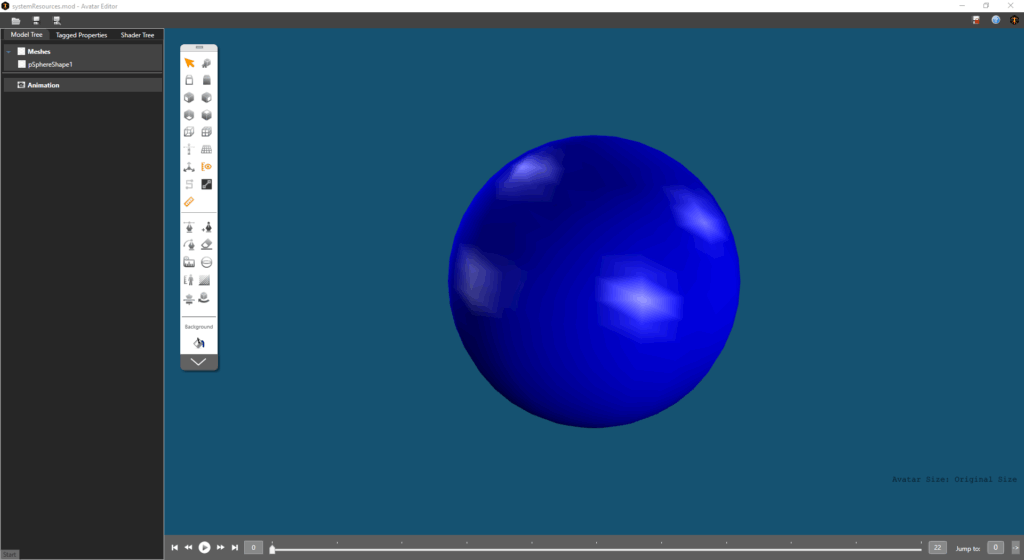The width and height of the screenshot is (1024, 560).
Task: Toggle the pSphereShape1 checkbox
Action: (x=21, y=64)
